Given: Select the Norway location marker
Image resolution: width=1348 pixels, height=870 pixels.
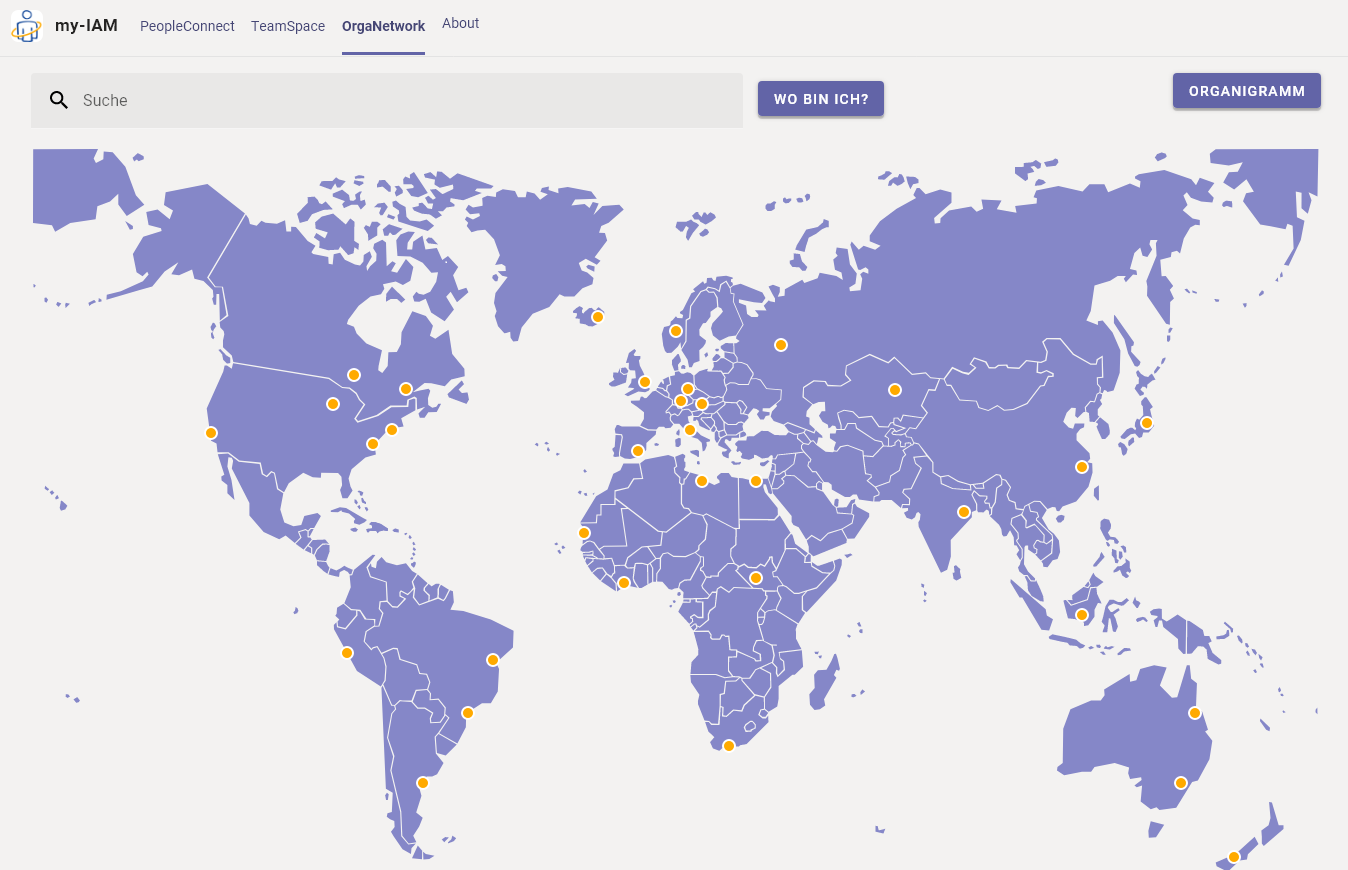Looking at the screenshot, I should click(676, 331).
